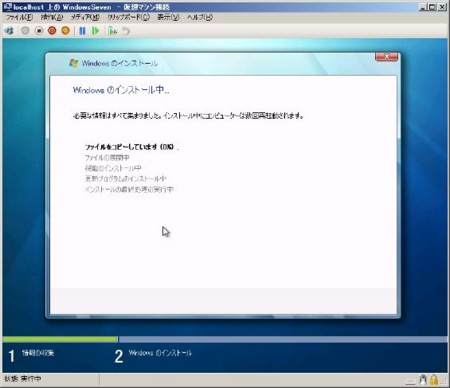This screenshot has width=450, height=388.
Task: Open the ヘルプ(H) menu
Action: (x=200, y=17)
